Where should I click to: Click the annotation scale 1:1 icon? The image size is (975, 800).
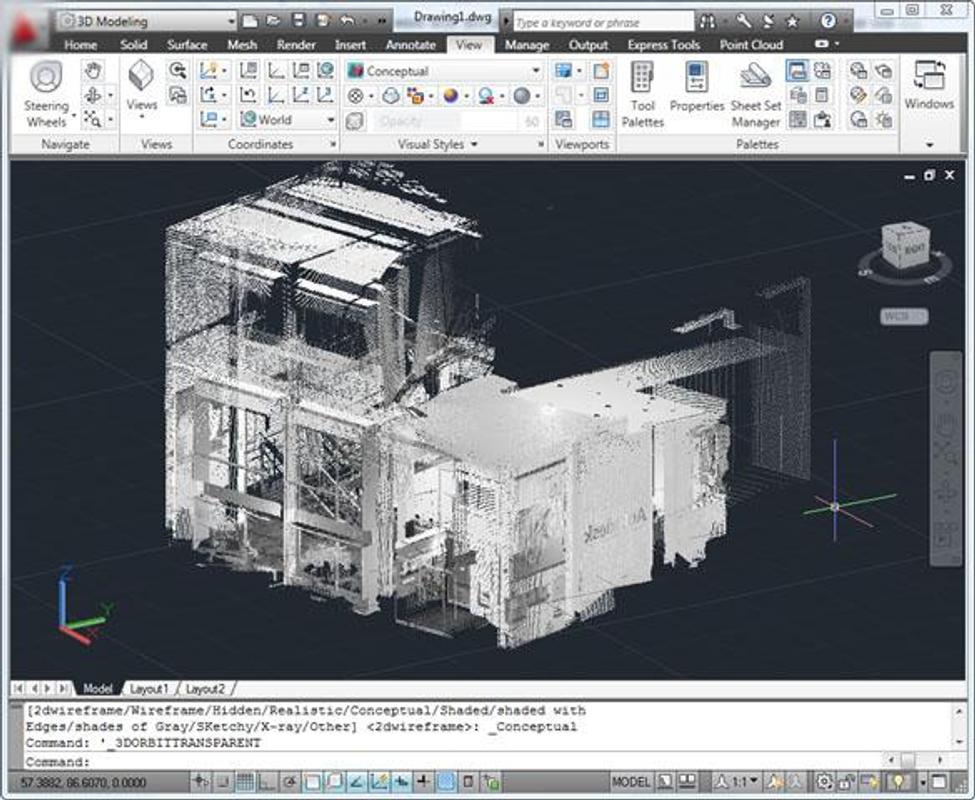737,781
